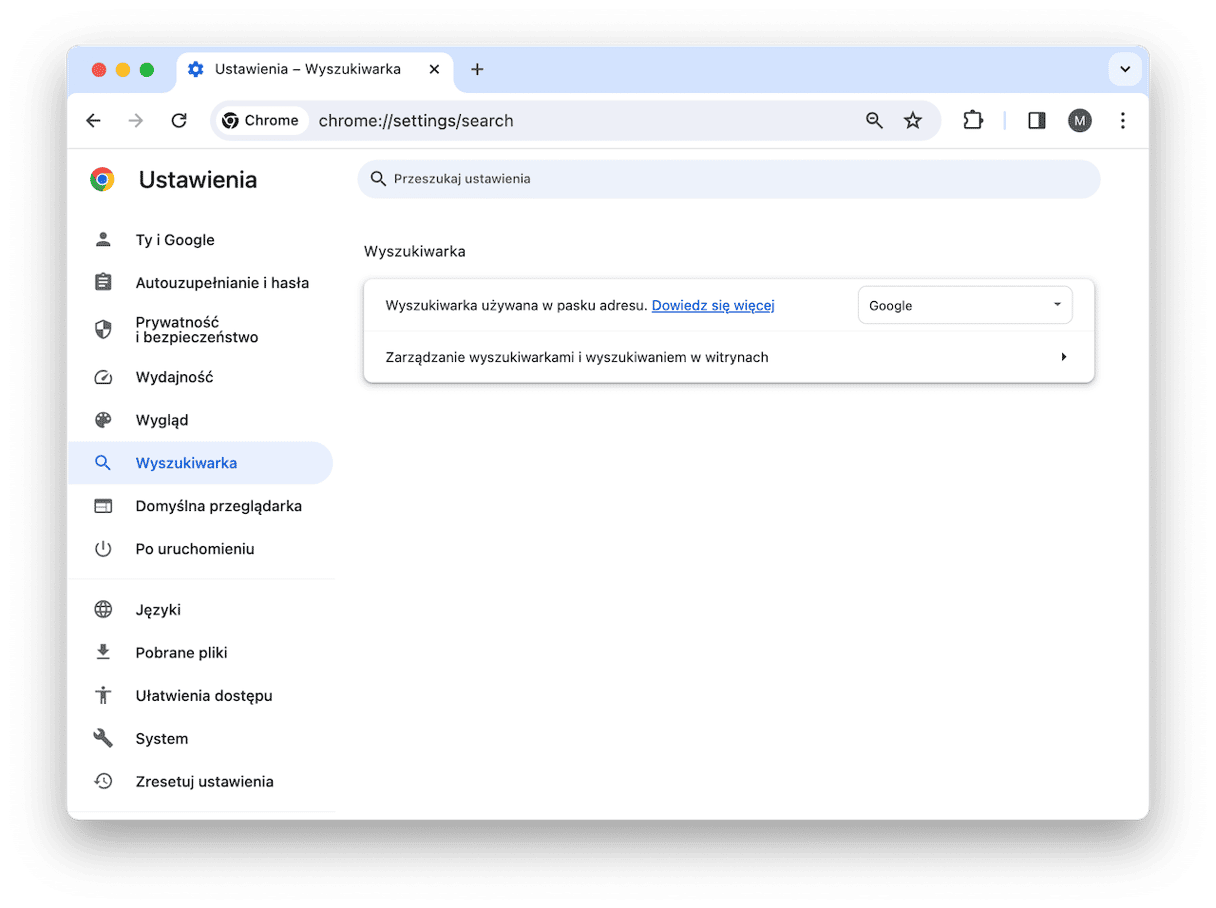
Task: Toggle the side panel icon
Action: (1036, 121)
